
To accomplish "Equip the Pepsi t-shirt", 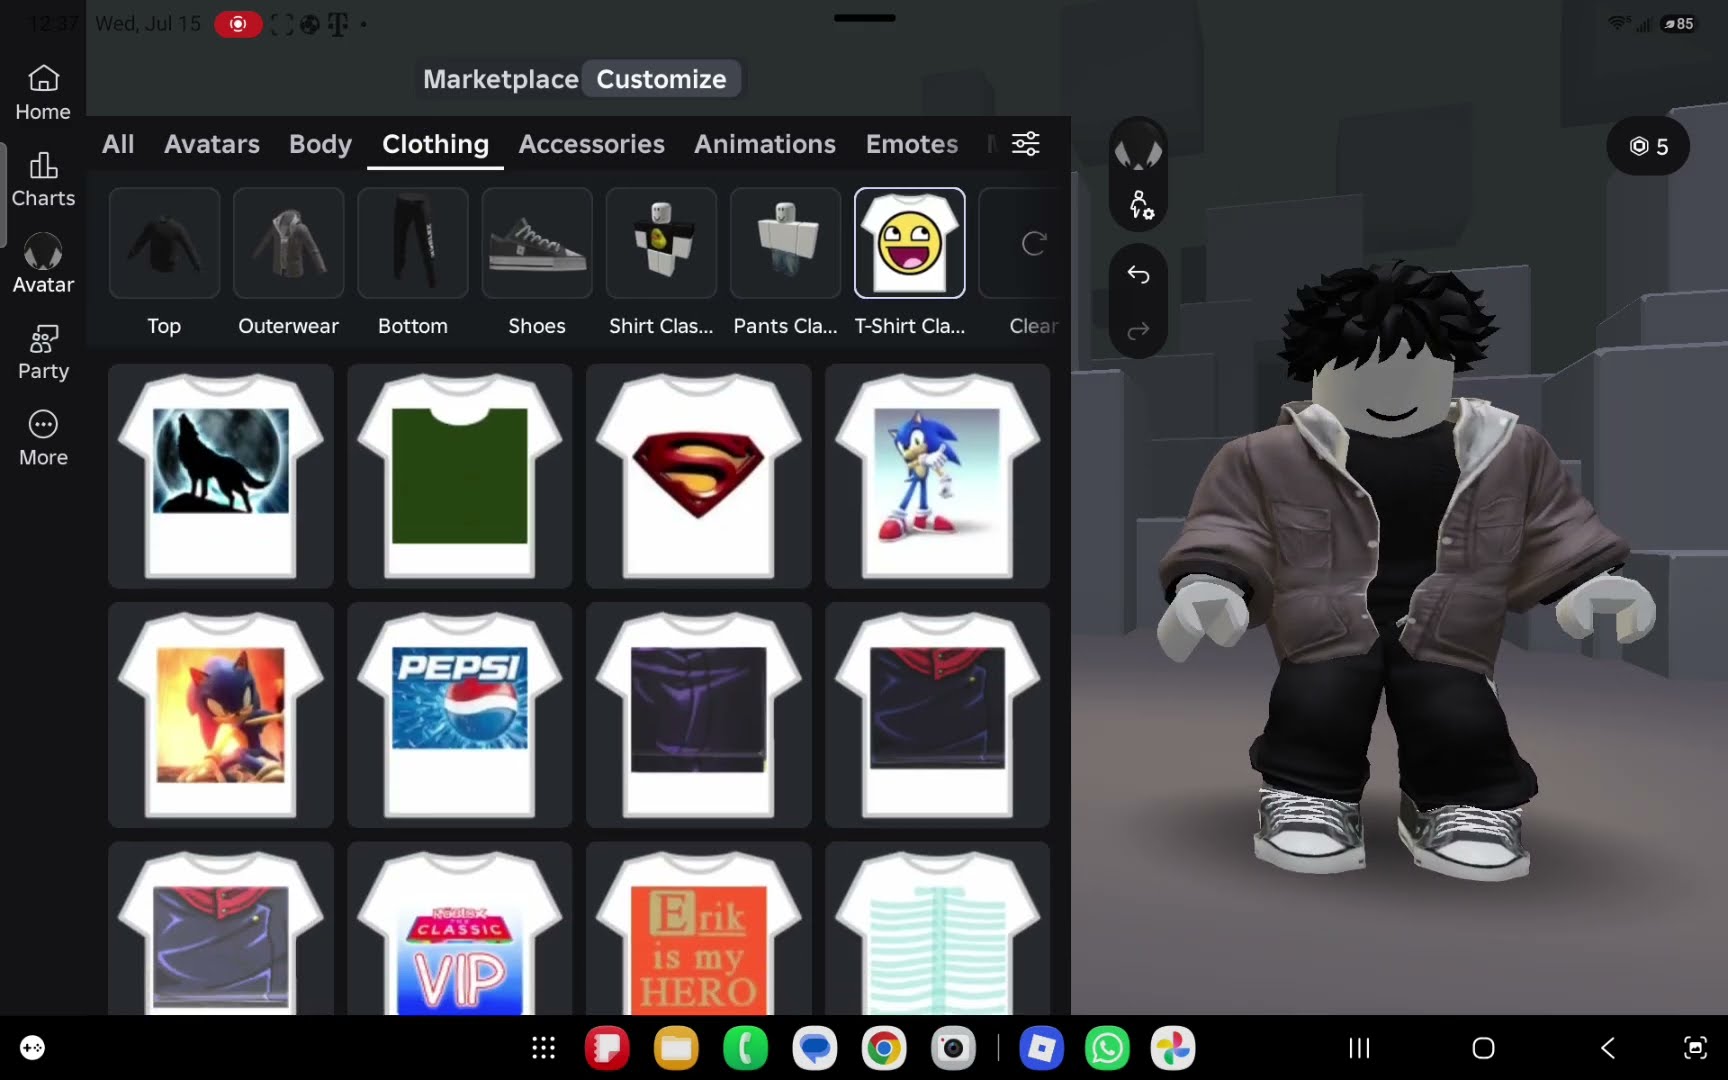I will click(x=460, y=714).
